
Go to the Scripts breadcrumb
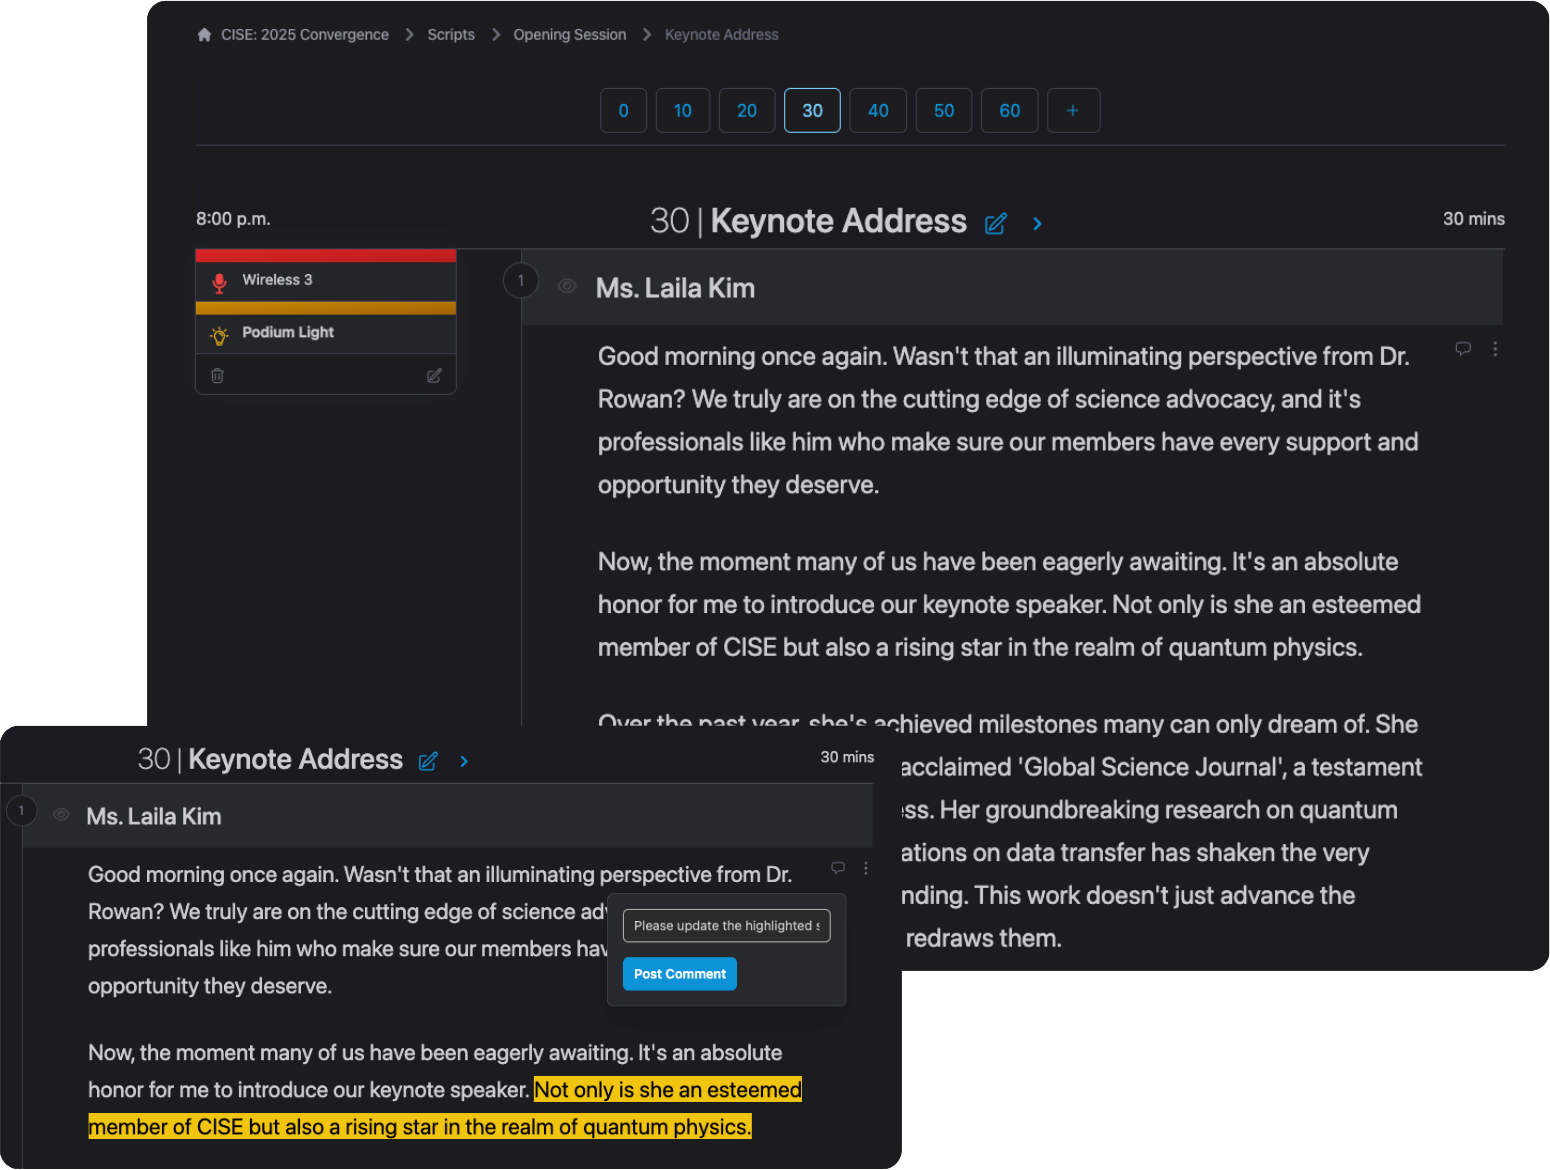click(451, 35)
